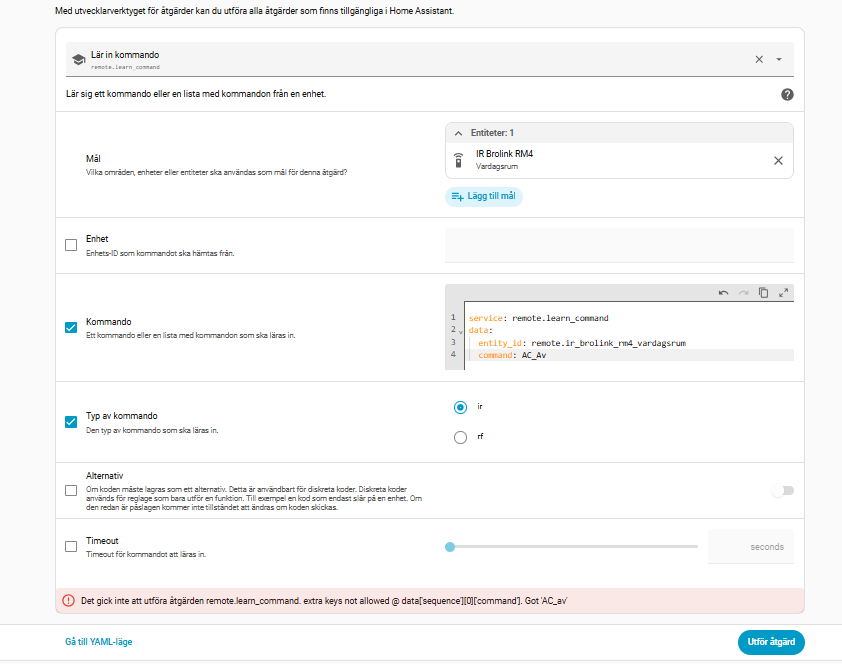Remove IR Brolink RM4 target entity
The height and width of the screenshot is (664, 842).
(778, 160)
